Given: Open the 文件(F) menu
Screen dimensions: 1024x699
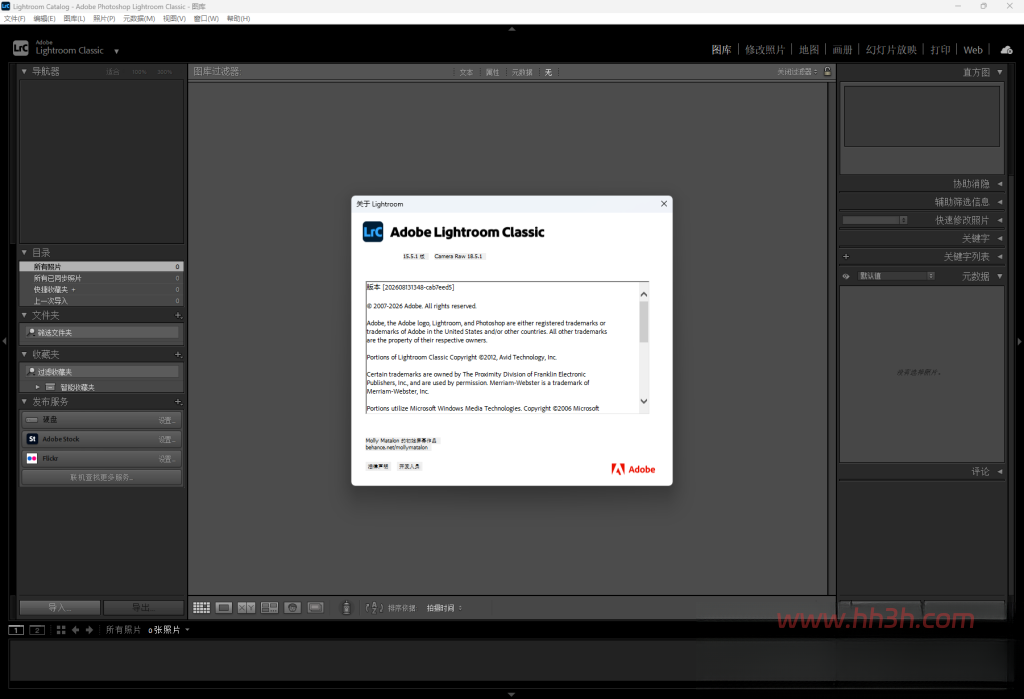Looking at the screenshot, I should [x=14, y=18].
